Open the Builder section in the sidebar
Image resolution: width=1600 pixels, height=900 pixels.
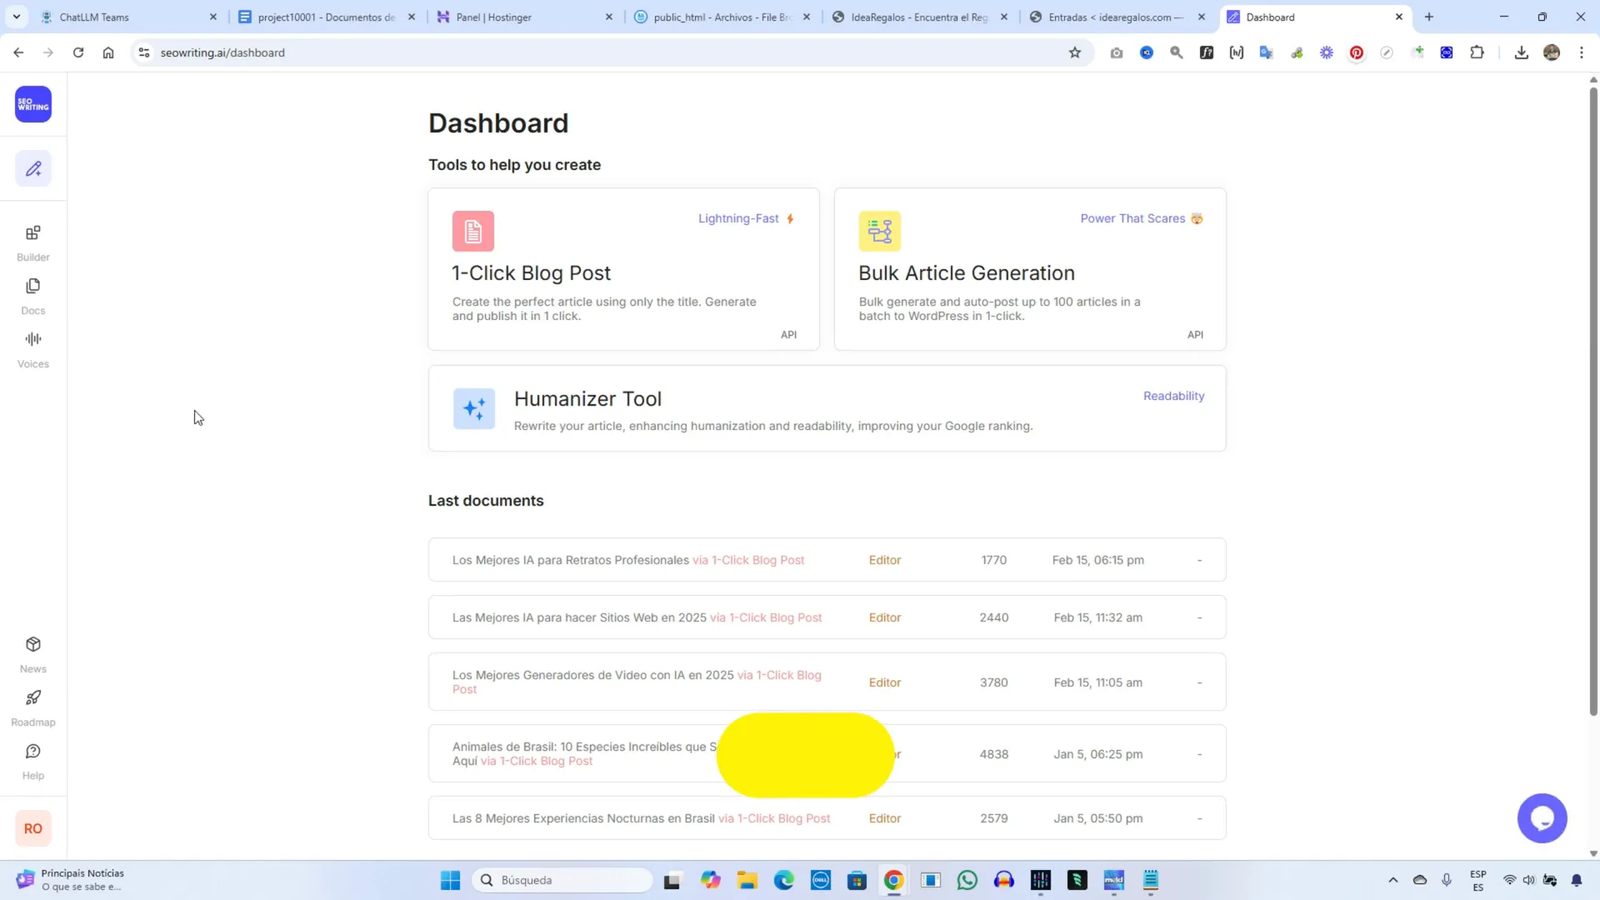(33, 240)
